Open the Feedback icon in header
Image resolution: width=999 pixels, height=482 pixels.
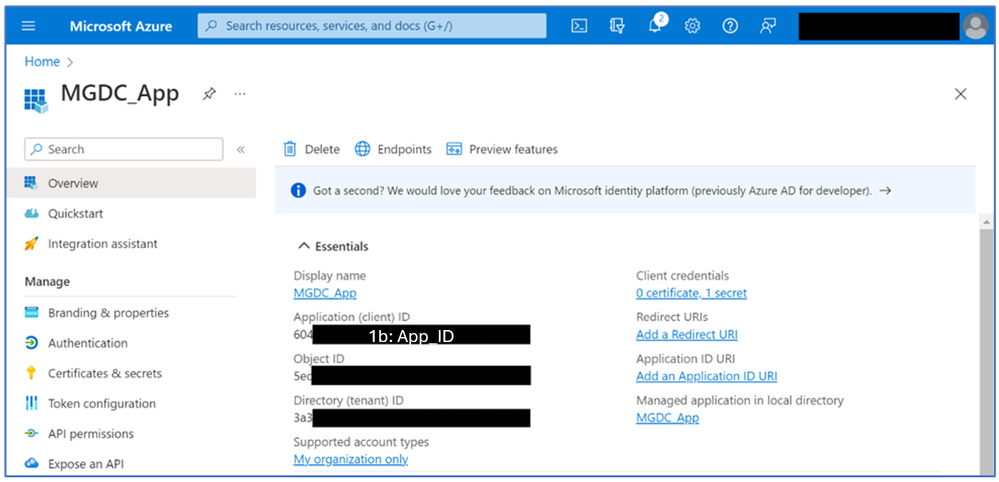[x=768, y=26]
